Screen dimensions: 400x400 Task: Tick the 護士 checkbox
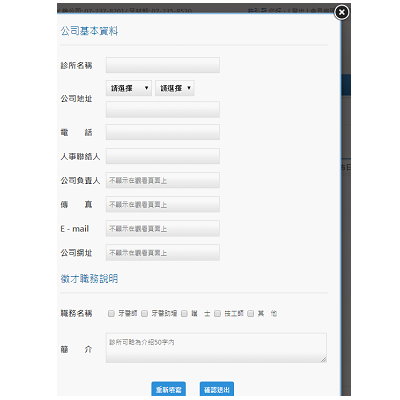point(184,313)
